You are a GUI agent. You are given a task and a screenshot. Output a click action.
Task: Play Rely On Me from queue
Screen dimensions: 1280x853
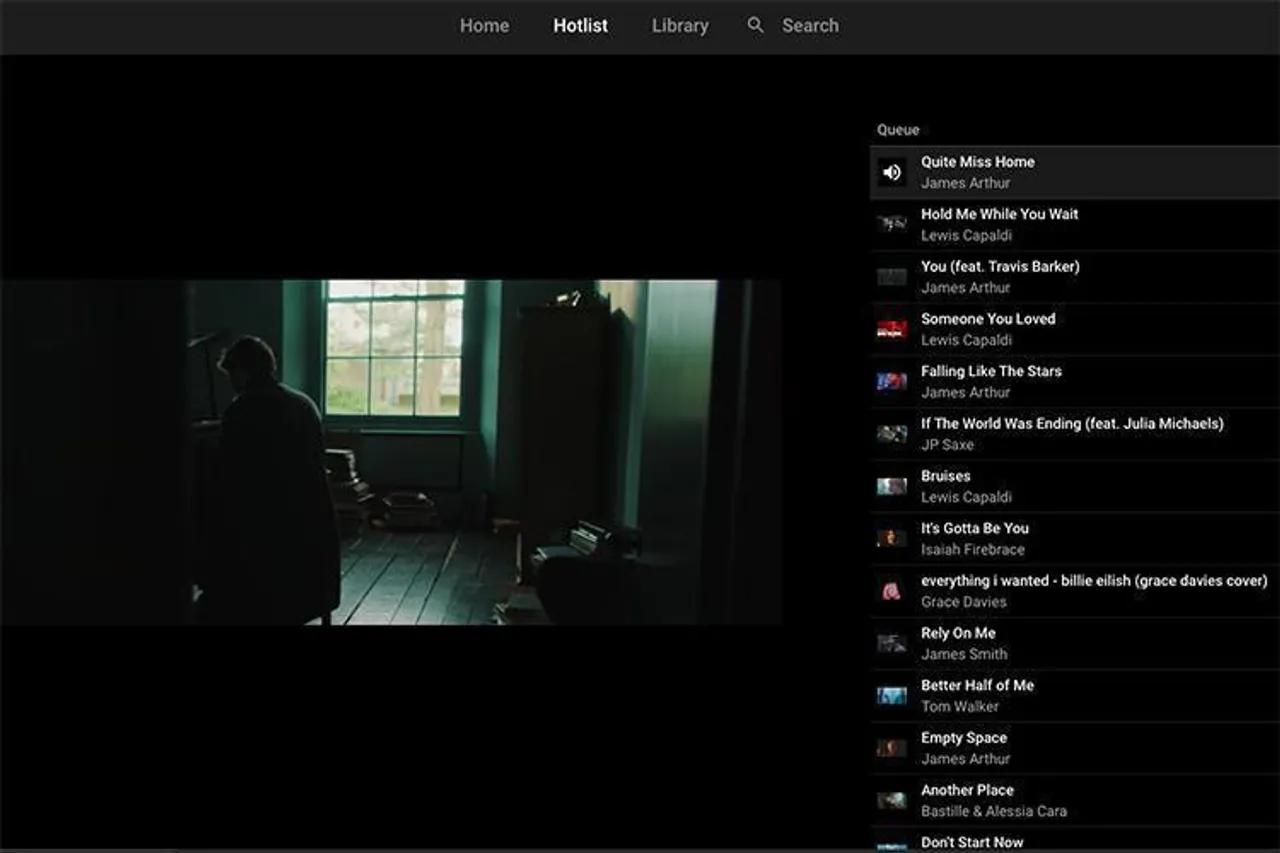coord(958,633)
